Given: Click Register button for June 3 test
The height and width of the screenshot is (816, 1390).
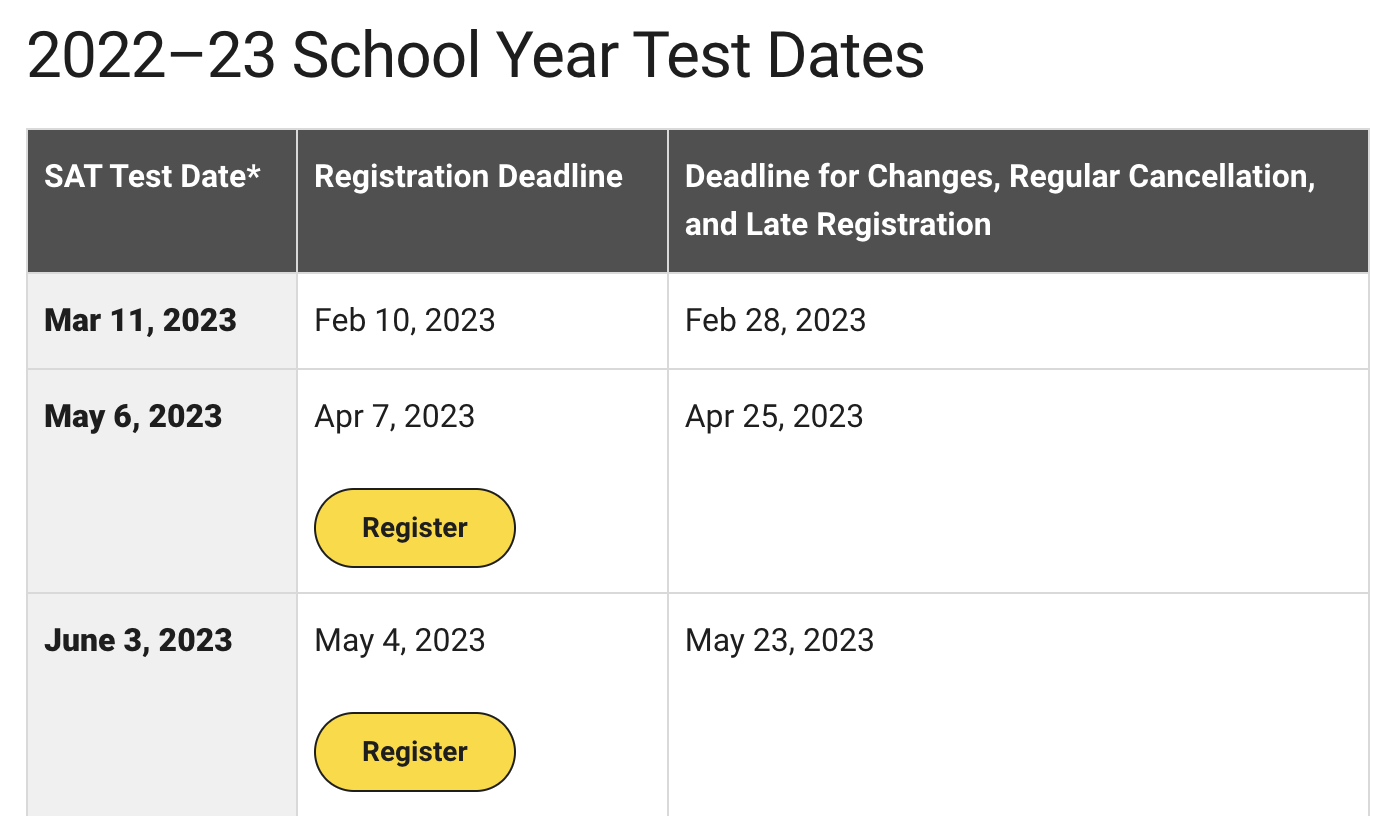Looking at the screenshot, I should [x=414, y=752].
